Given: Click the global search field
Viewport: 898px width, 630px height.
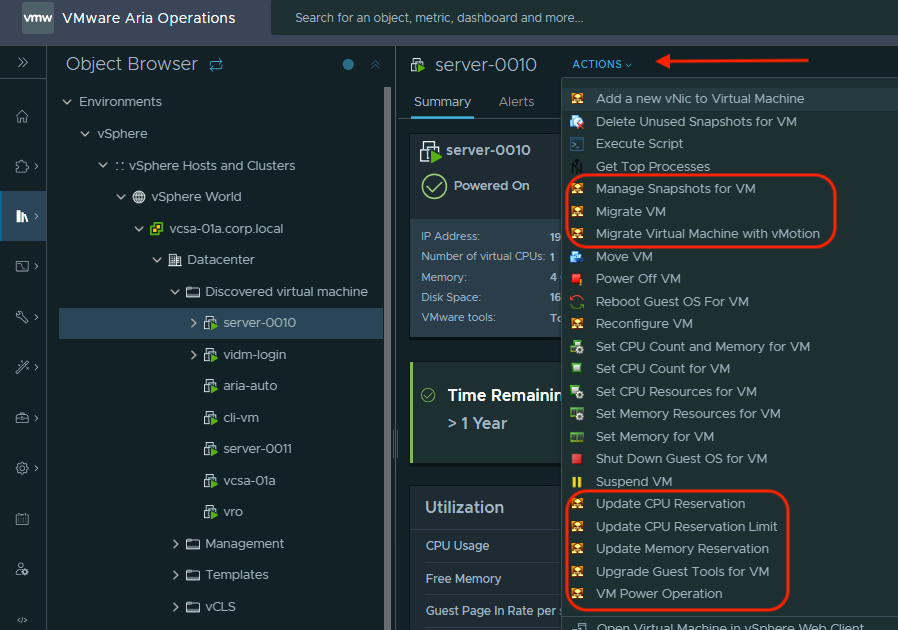Looking at the screenshot, I should click(584, 18).
